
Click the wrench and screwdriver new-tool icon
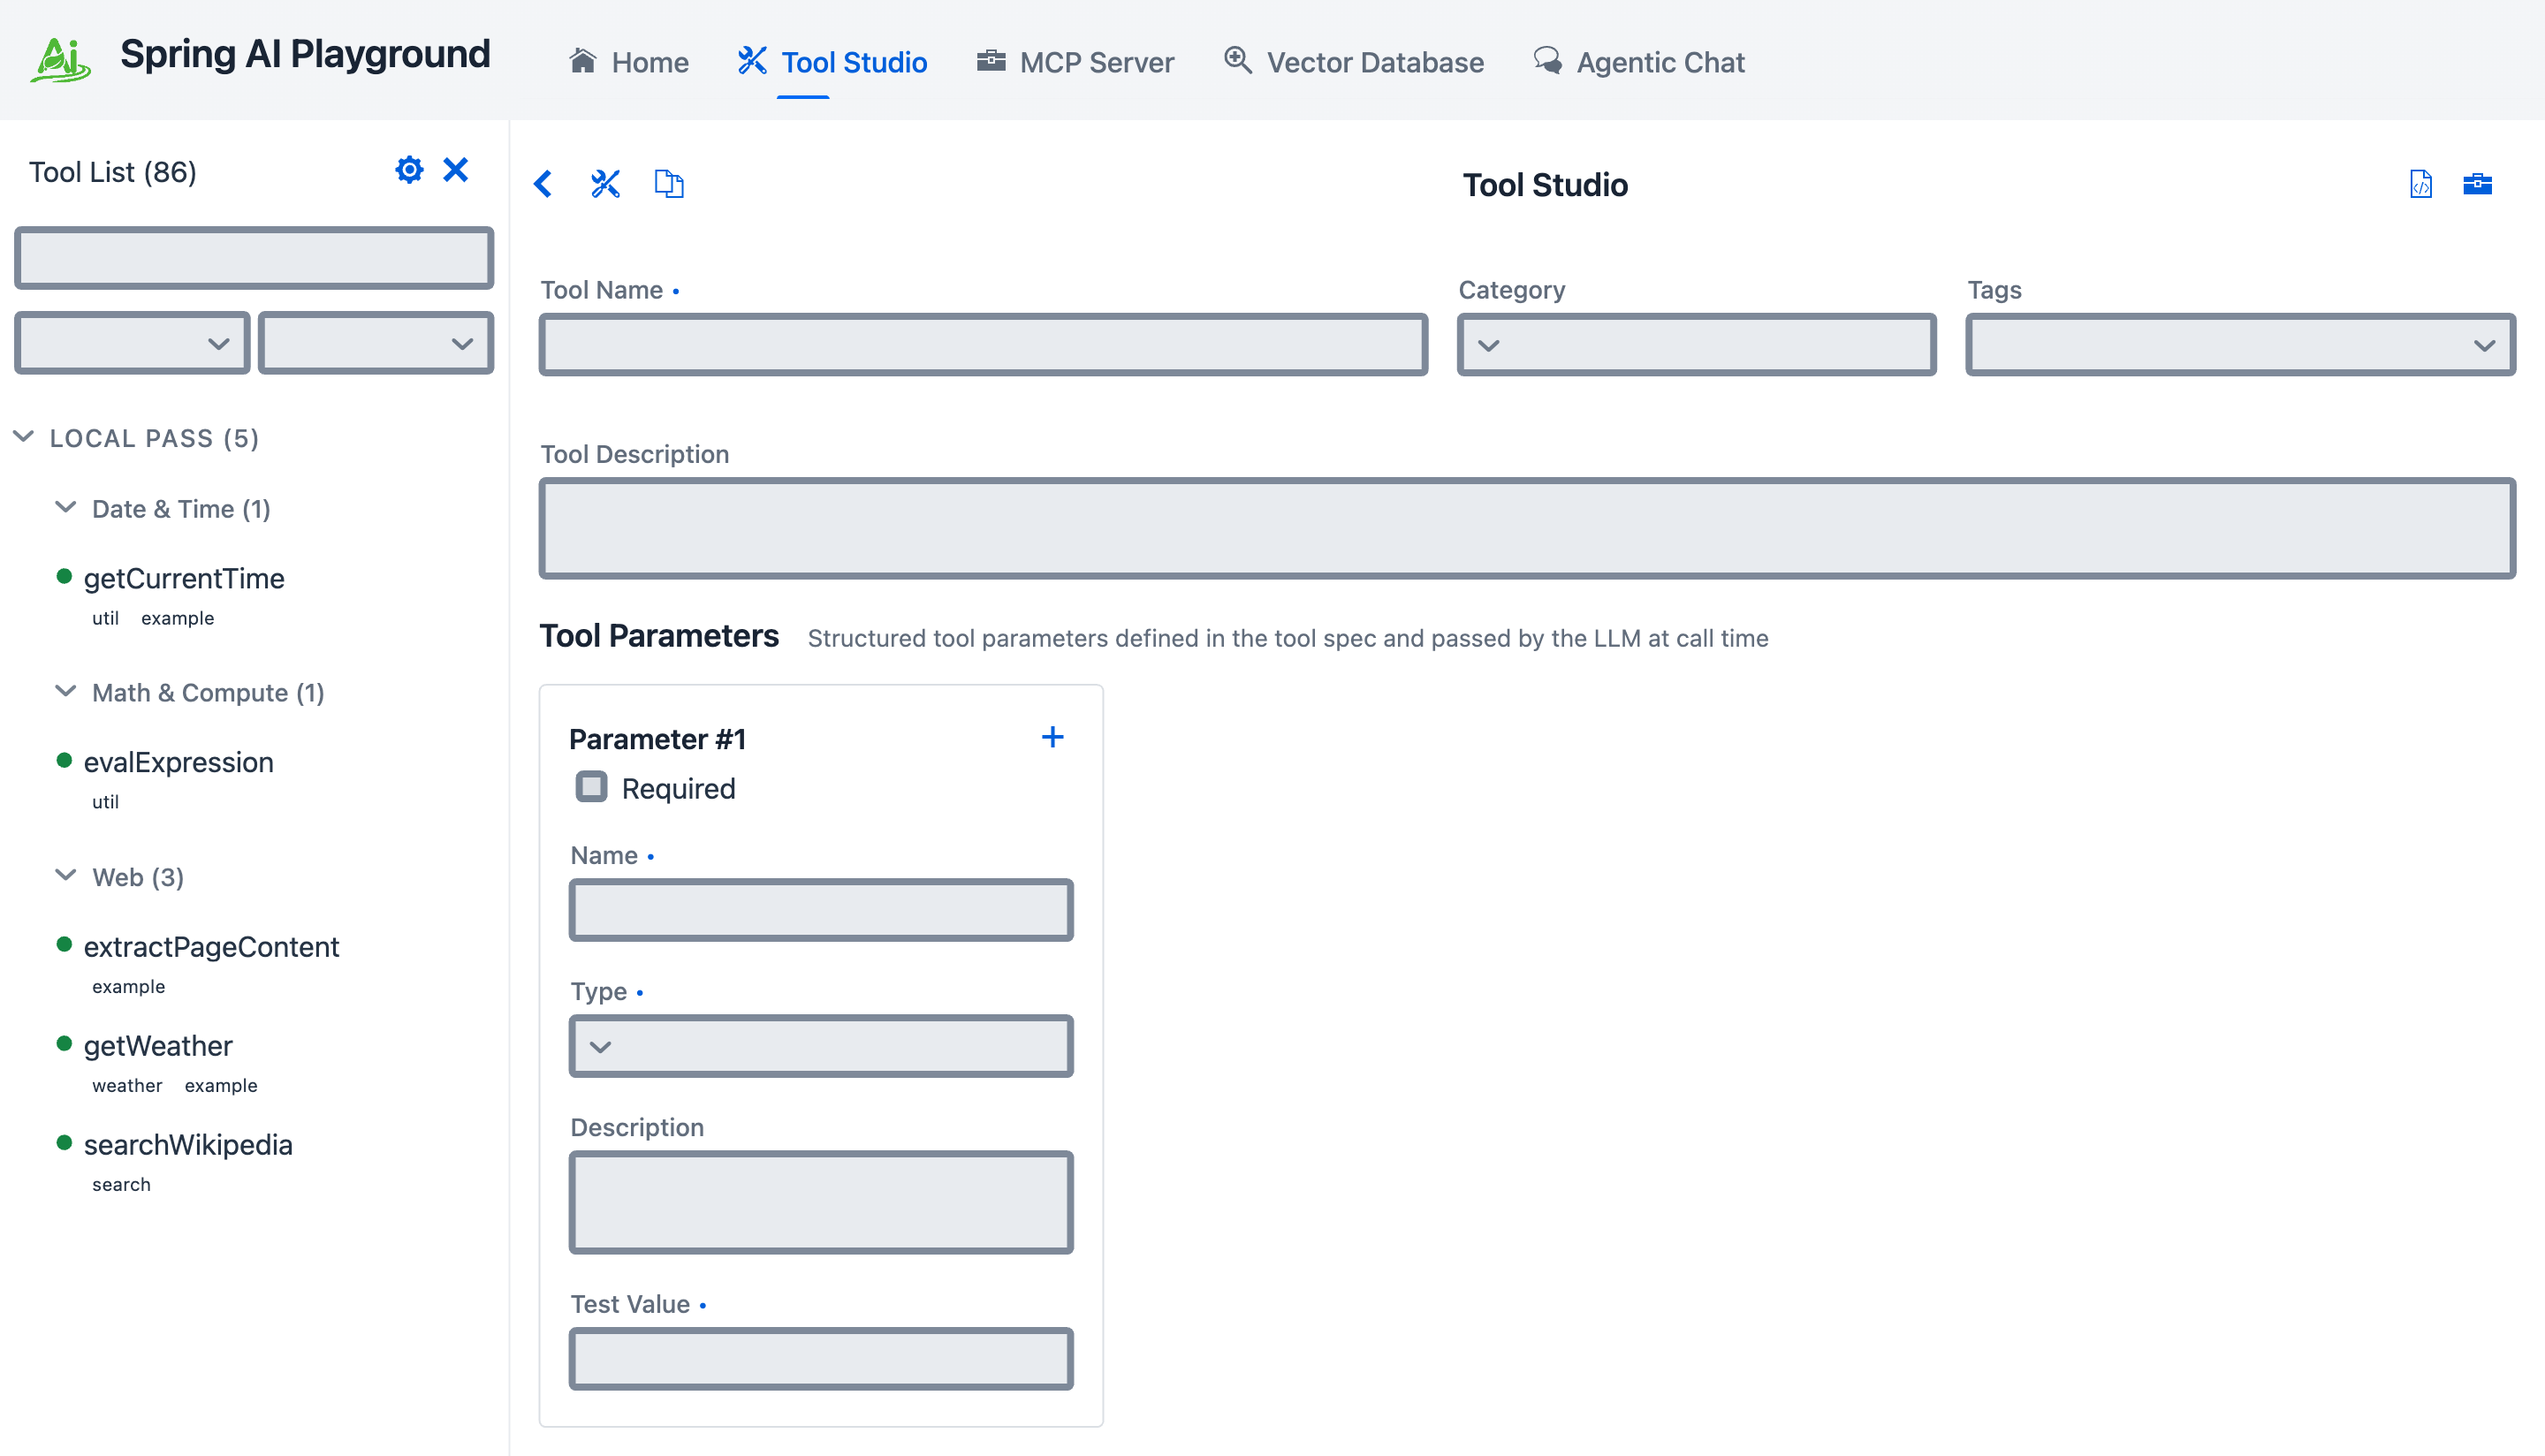(605, 184)
